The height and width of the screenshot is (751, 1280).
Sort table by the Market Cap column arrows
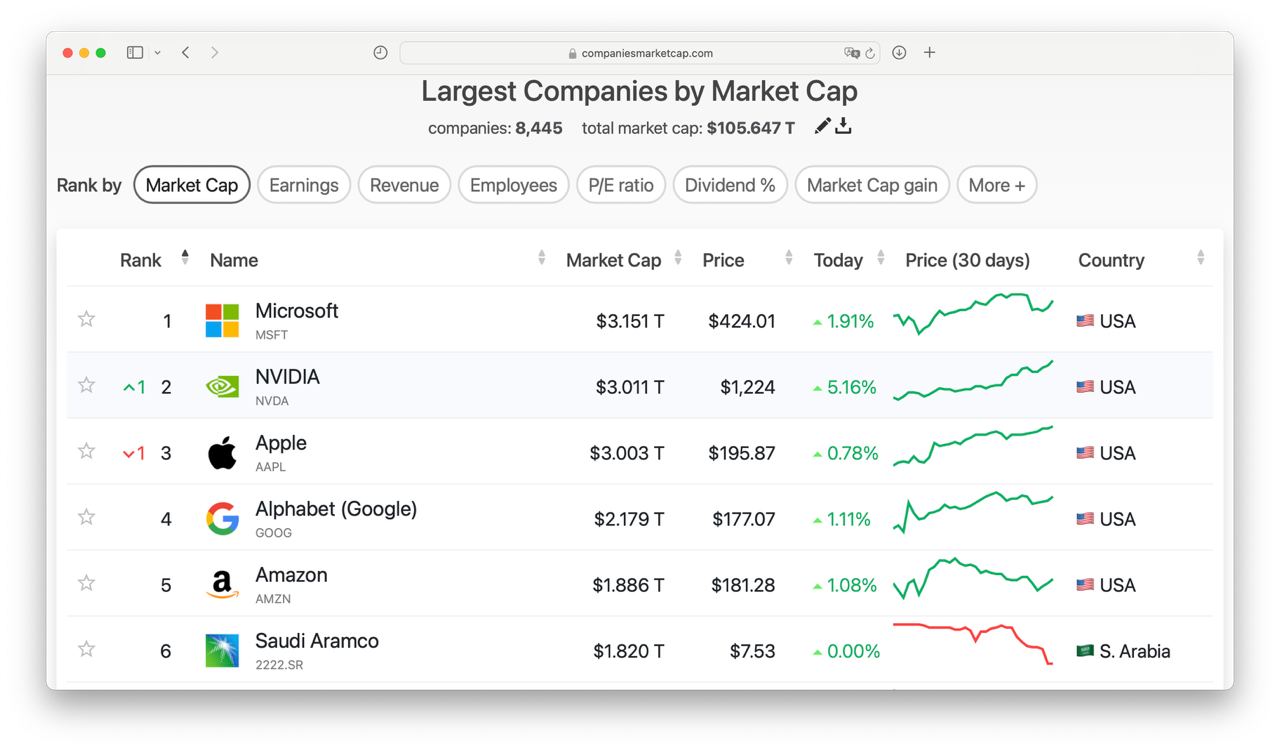click(x=678, y=259)
